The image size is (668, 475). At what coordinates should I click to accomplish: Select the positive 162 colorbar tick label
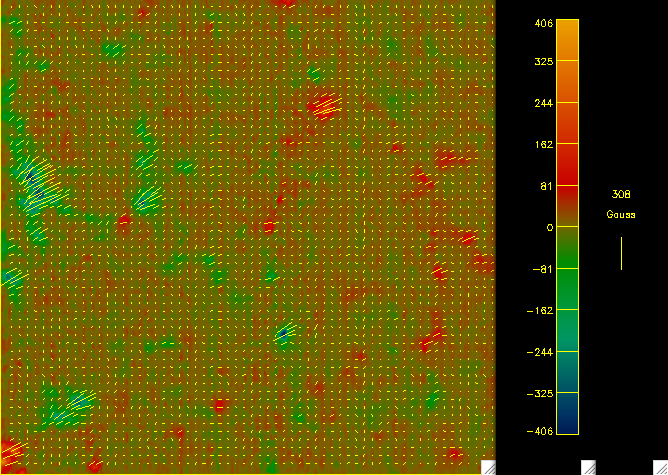point(544,144)
